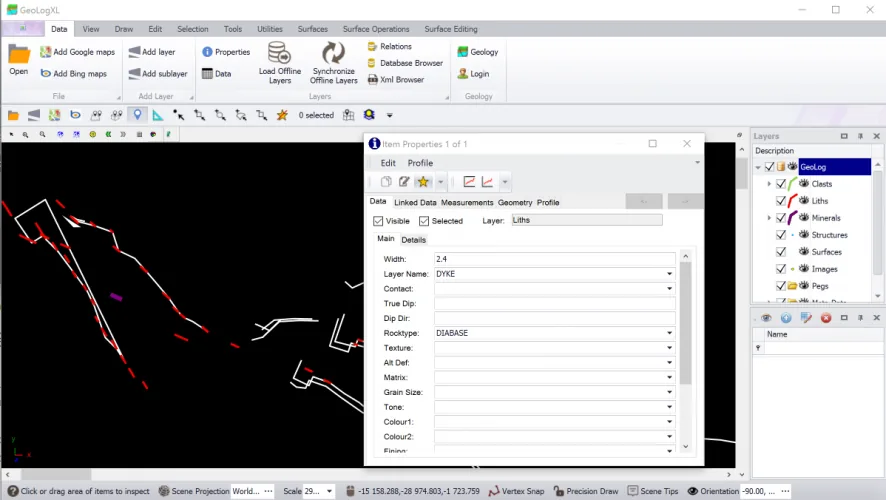Image resolution: width=886 pixels, height=500 pixels.
Task: Toggle the Liths layer checkbox
Action: pos(781,201)
